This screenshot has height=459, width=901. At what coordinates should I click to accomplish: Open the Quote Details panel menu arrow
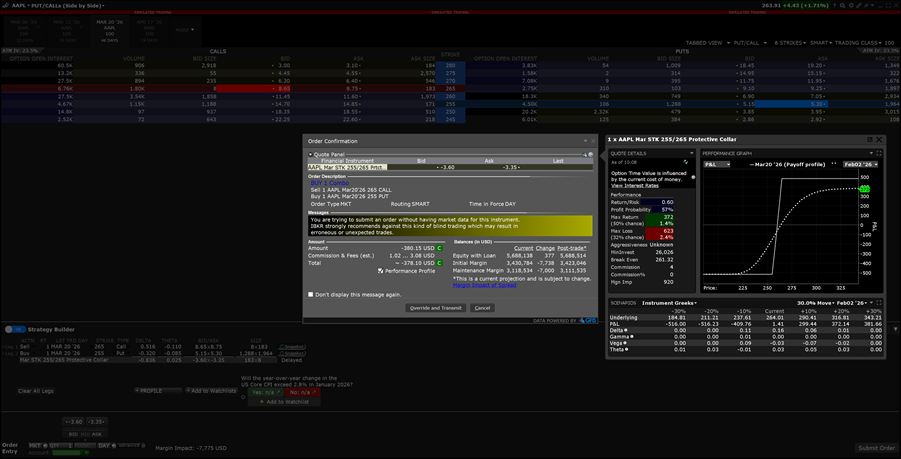[692, 153]
